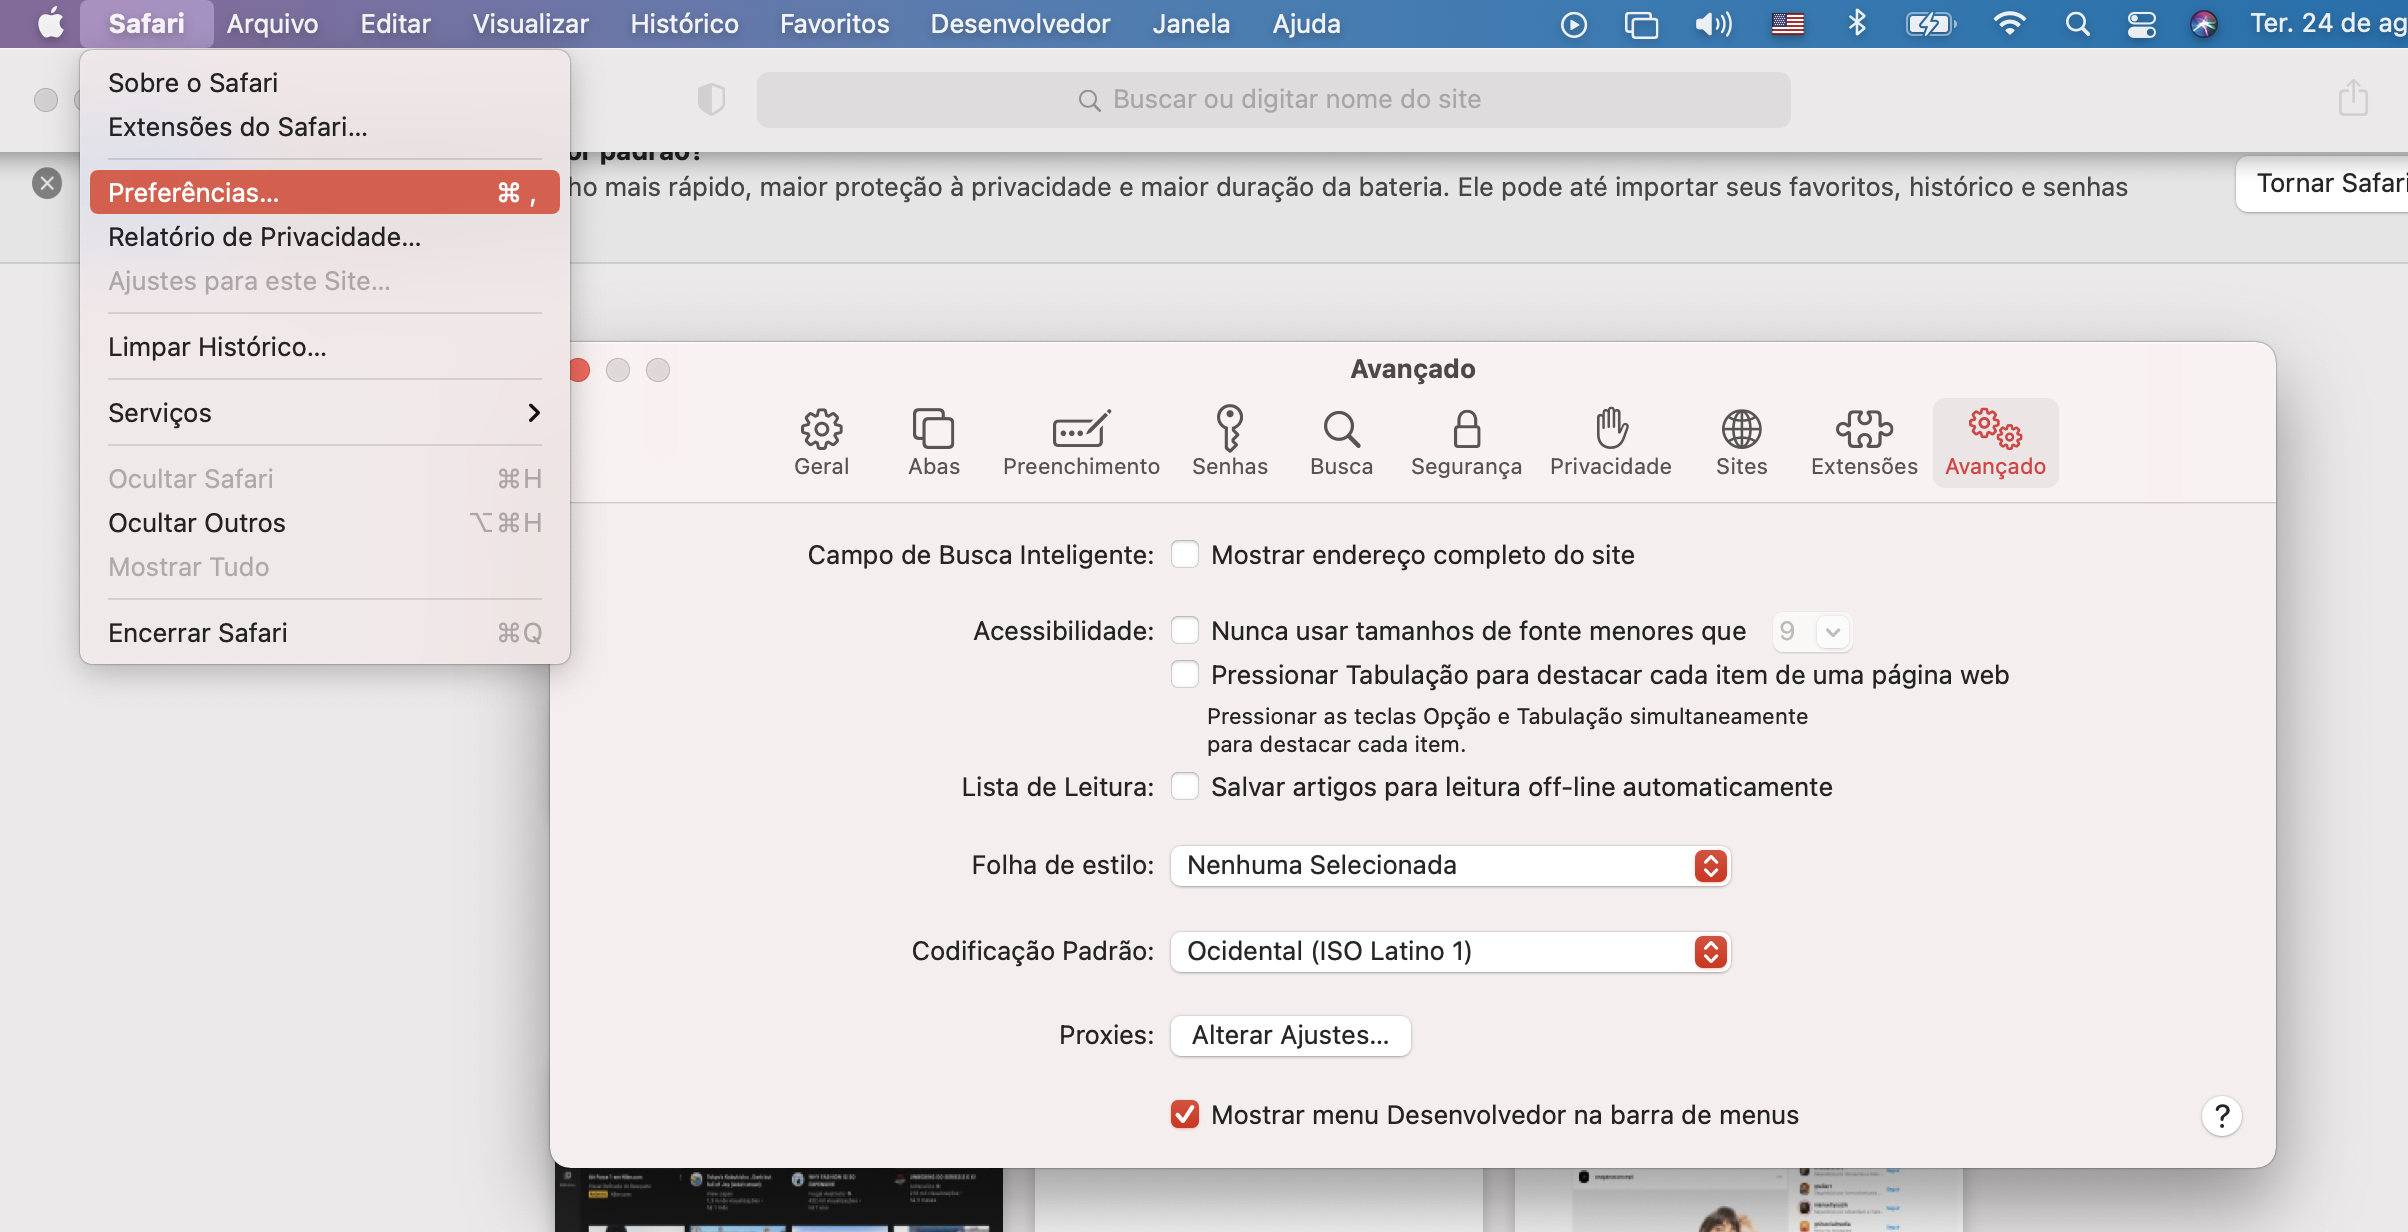Open the Wi-Fi status icon

(x=2008, y=24)
